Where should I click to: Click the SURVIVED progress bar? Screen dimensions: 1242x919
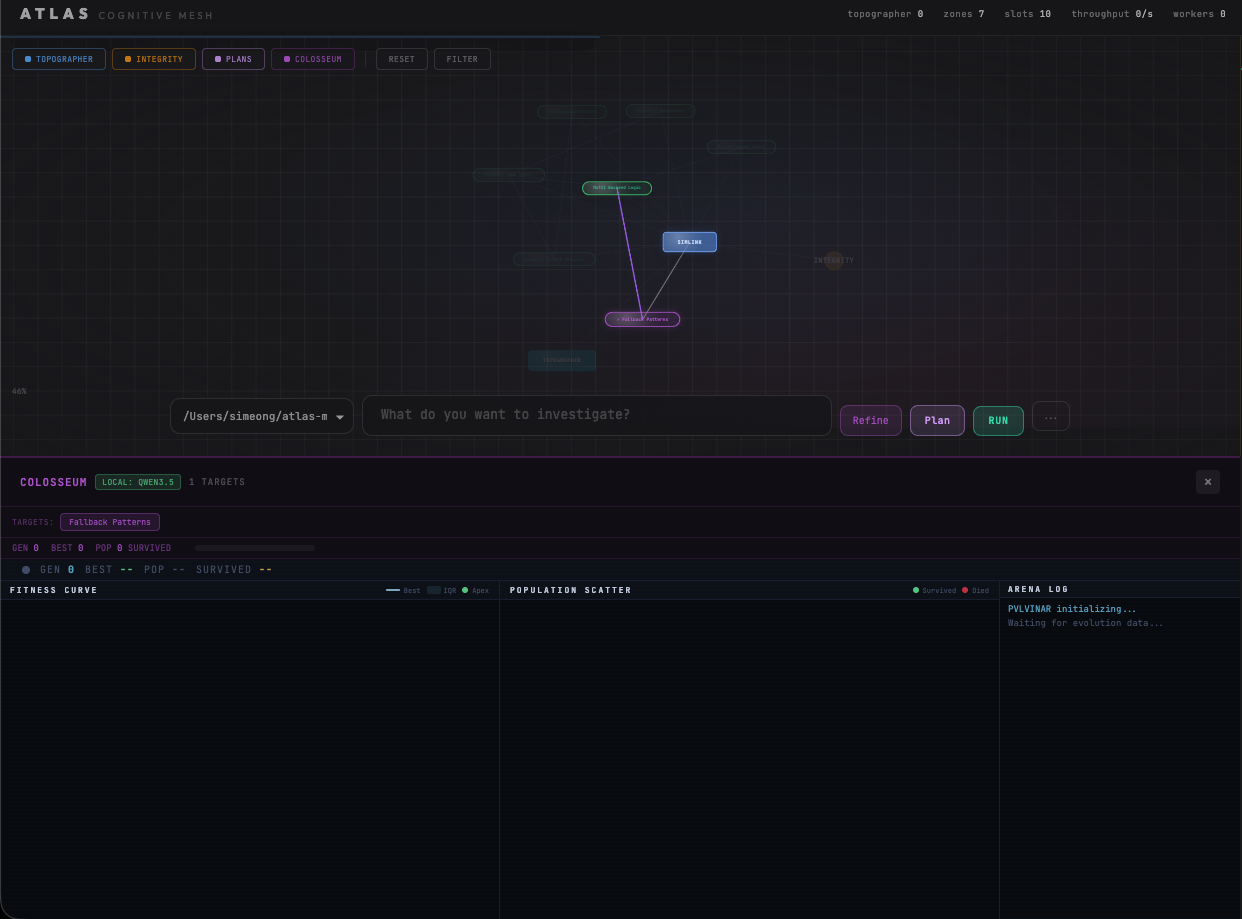click(x=255, y=548)
